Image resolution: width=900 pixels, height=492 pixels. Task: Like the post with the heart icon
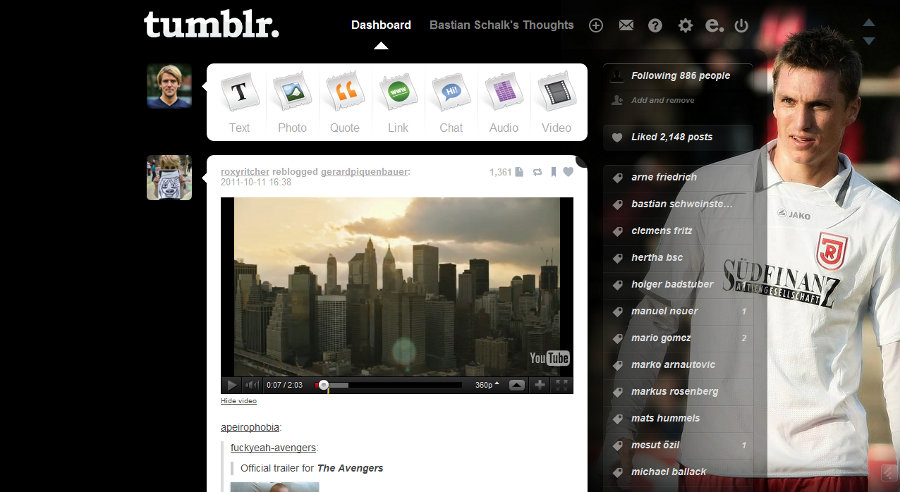click(x=568, y=172)
